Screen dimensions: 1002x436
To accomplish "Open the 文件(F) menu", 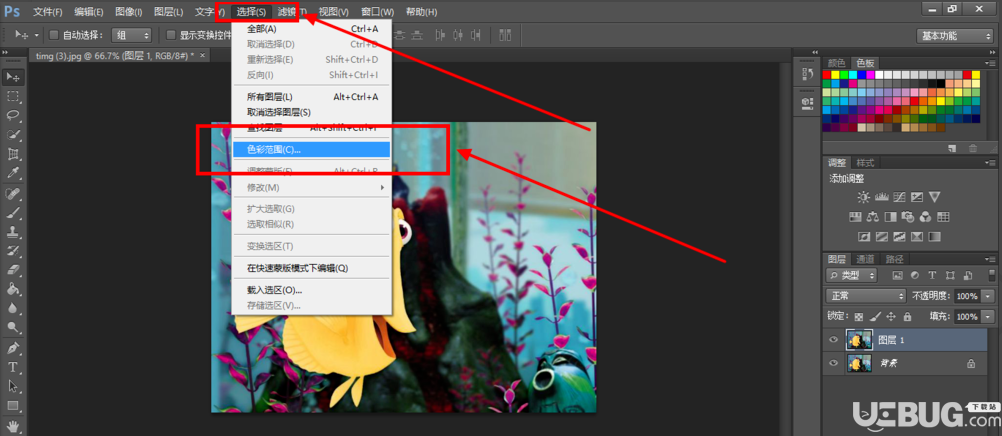I will pyautogui.click(x=48, y=12).
